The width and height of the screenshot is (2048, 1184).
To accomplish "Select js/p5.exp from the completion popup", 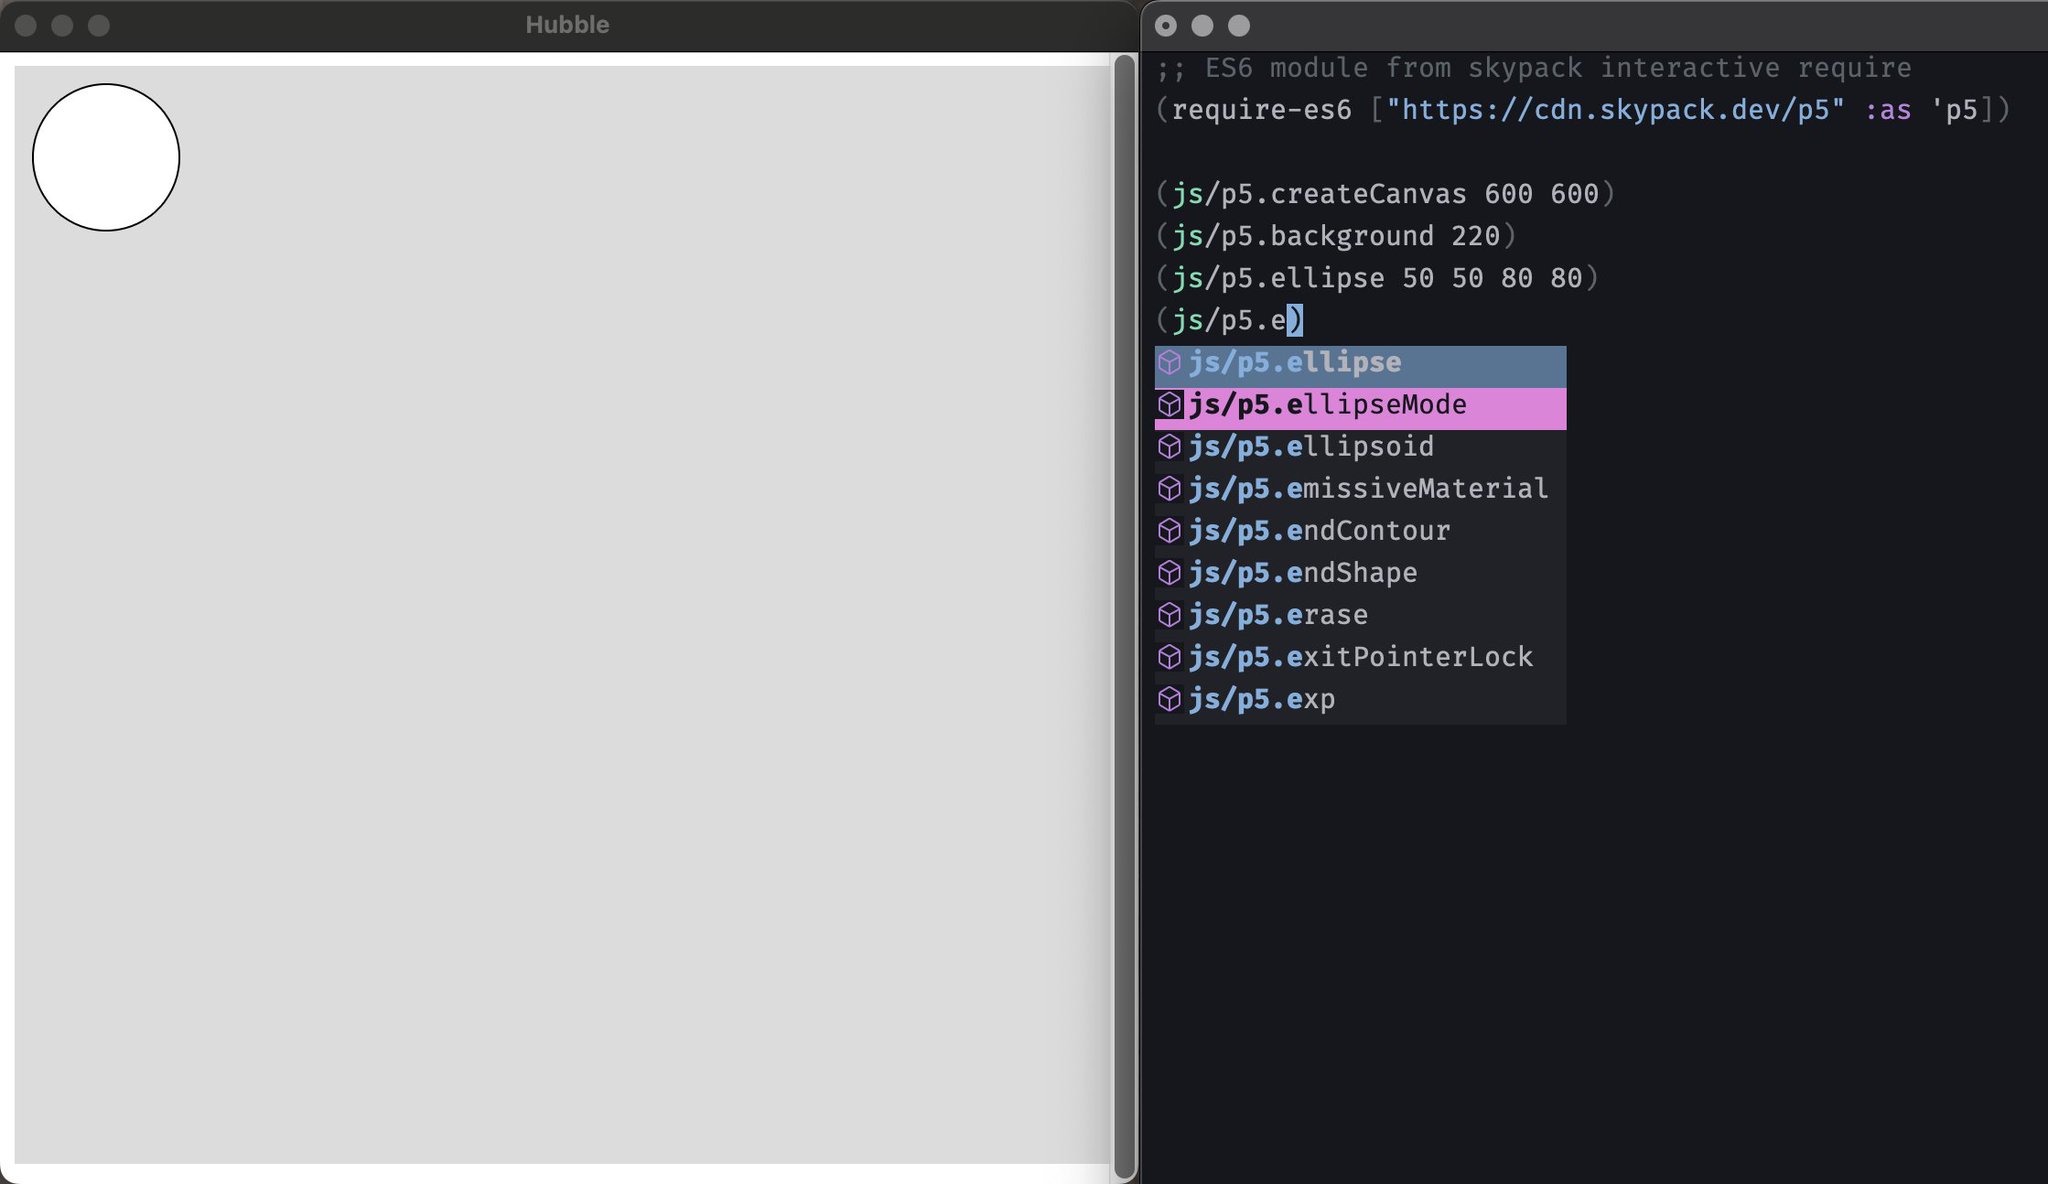I will click(1262, 698).
